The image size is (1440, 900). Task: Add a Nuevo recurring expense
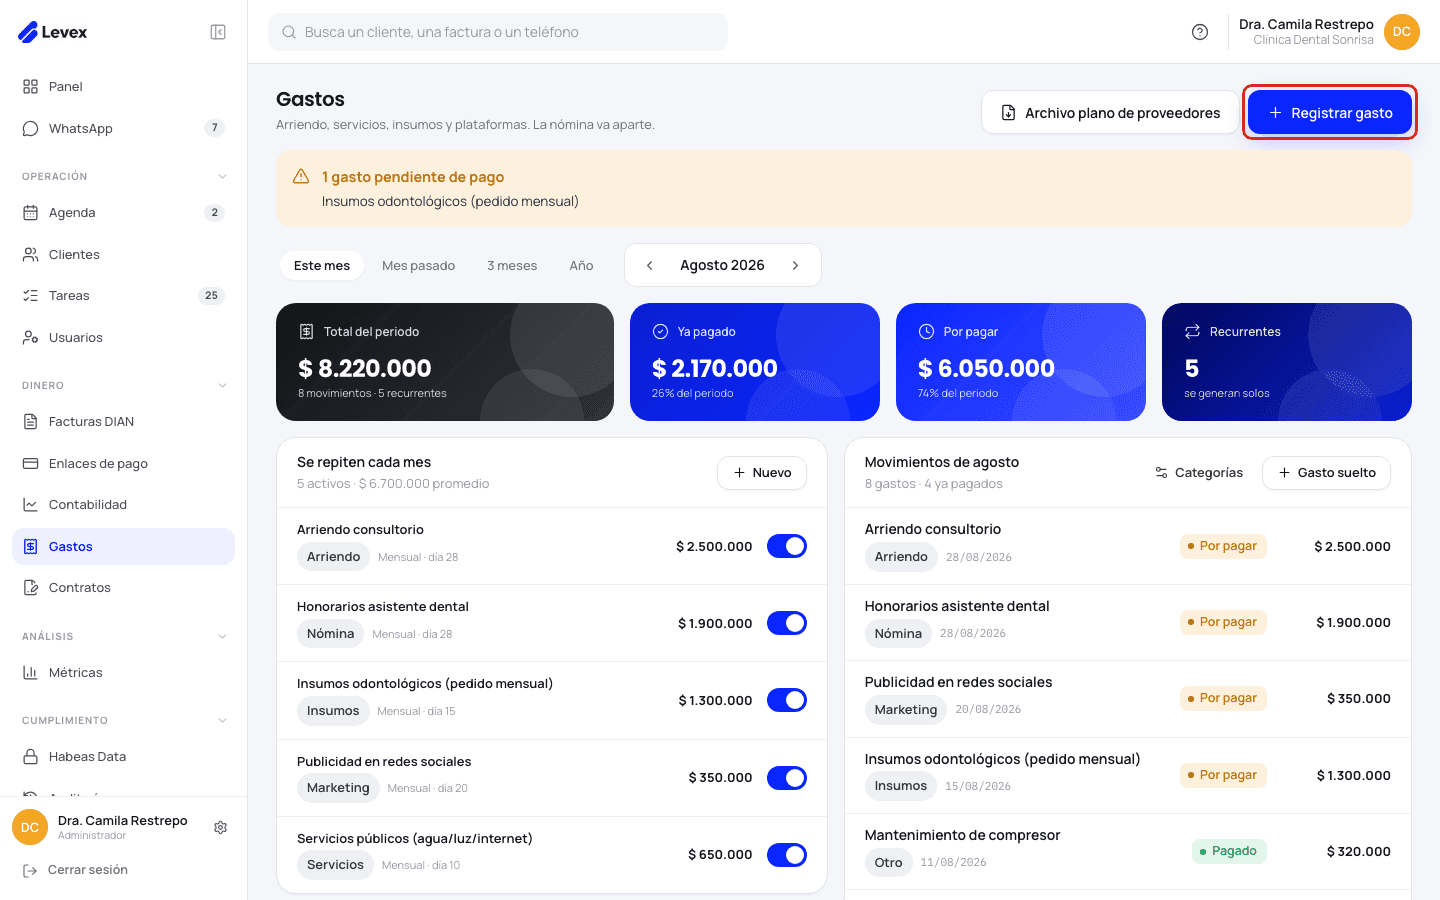[x=762, y=473]
